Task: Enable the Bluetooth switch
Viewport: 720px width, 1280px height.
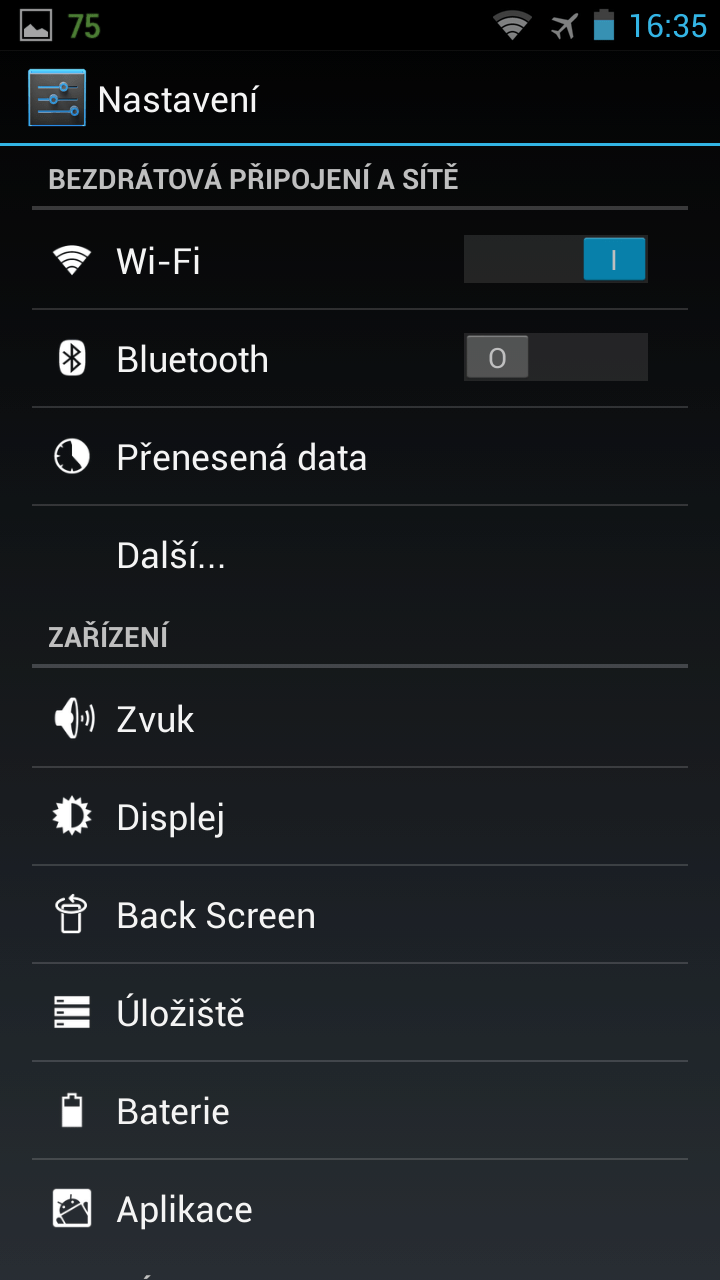Action: click(x=556, y=358)
